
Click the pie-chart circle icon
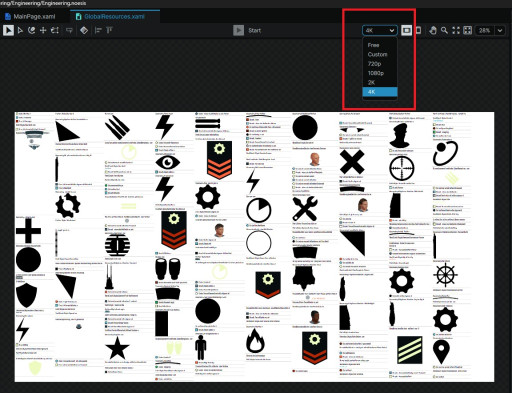click(x=259, y=210)
